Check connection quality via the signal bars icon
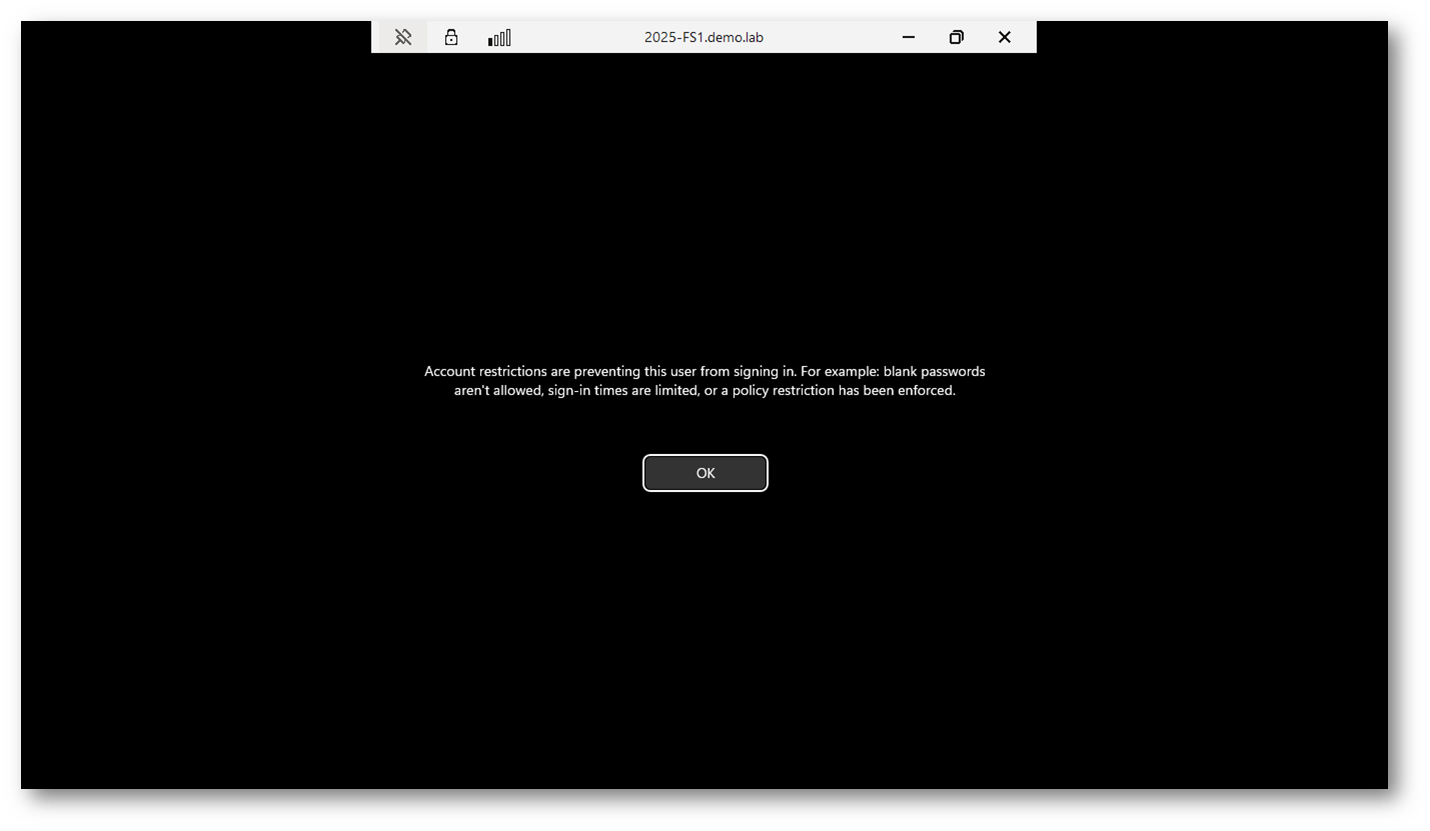This screenshot has height=831, width=1430. coord(499,37)
